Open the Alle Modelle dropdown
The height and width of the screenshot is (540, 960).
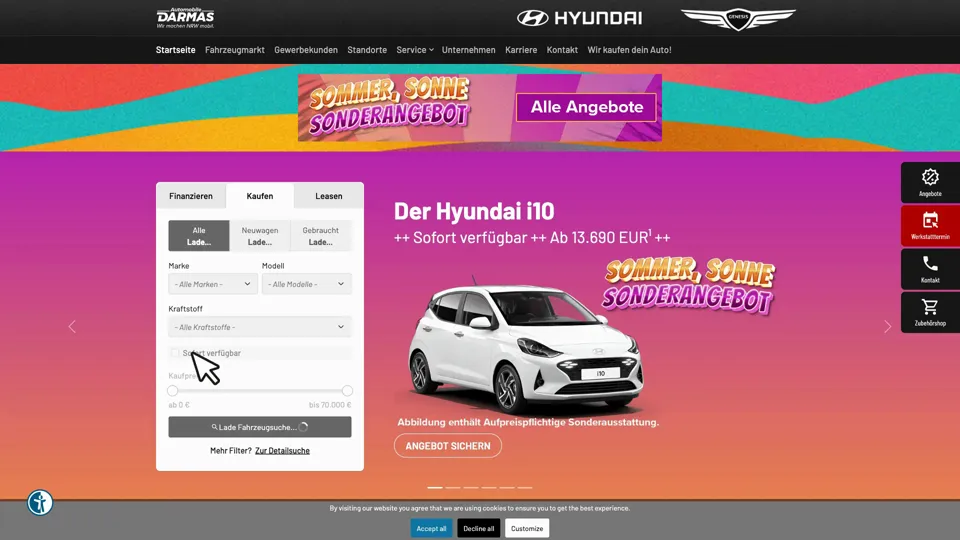[307, 284]
